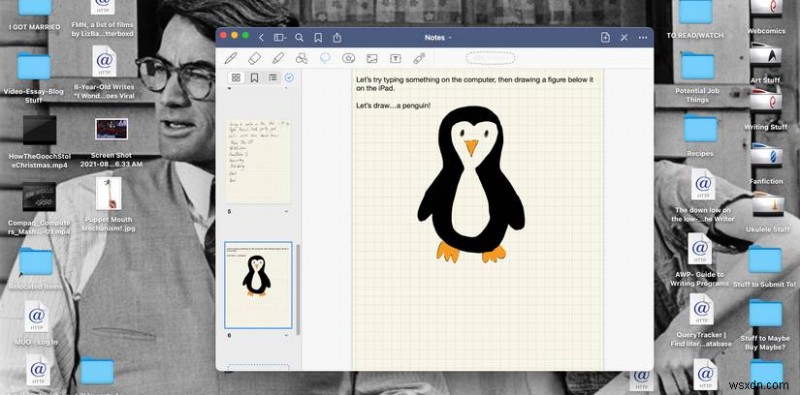800x395 pixels.
Task: Switch sidebar to thumbnails grid tab
Action: click(236, 78)
